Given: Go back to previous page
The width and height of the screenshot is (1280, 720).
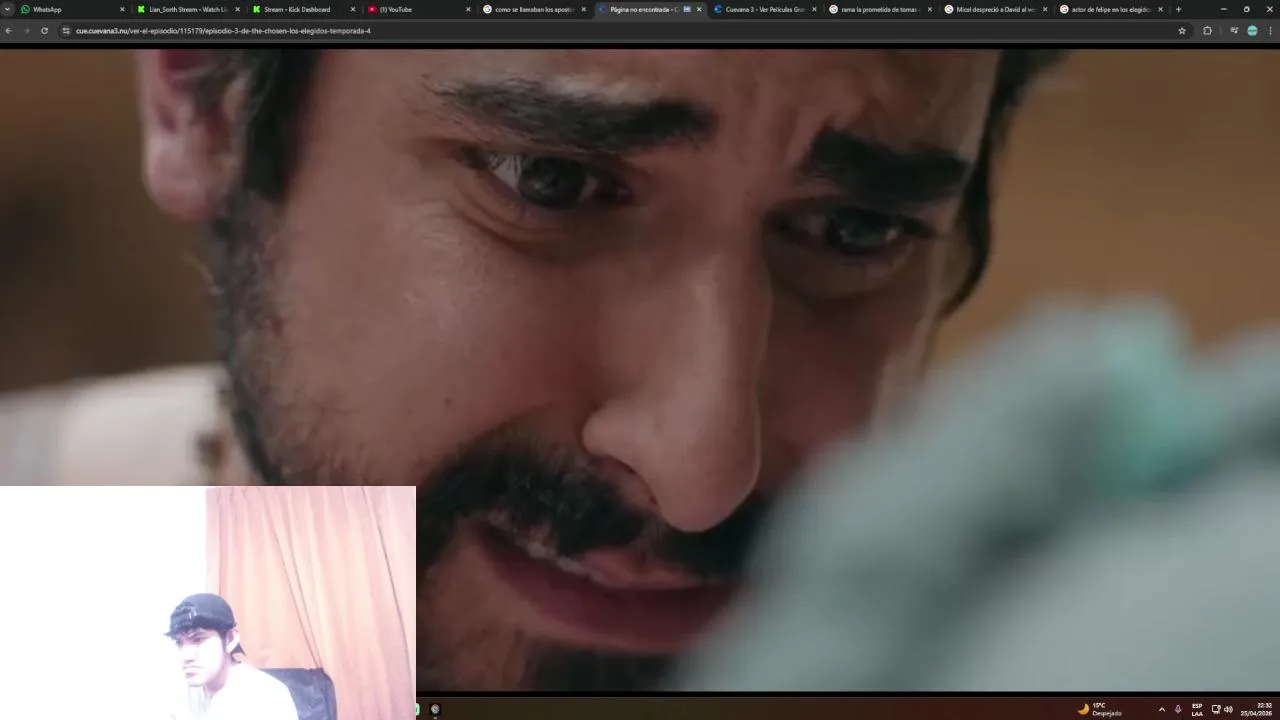Looking at the screenshot, I should pyautogui.click(x=8, y=31).
